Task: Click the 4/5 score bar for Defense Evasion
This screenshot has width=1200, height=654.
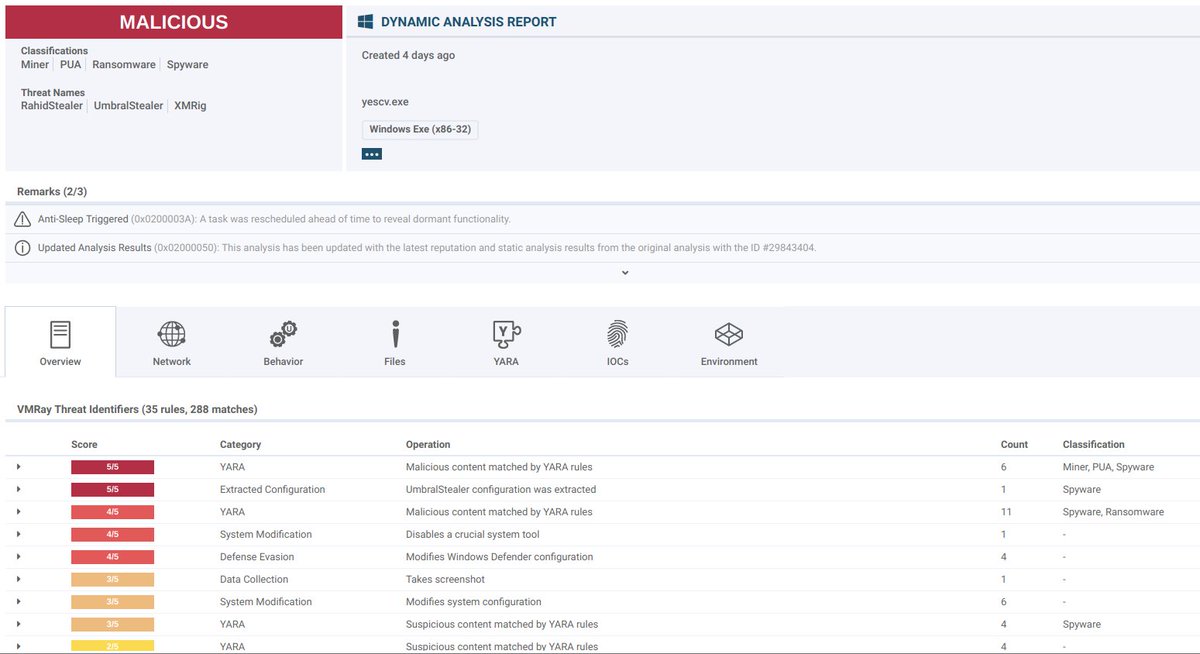Action: 112,557
